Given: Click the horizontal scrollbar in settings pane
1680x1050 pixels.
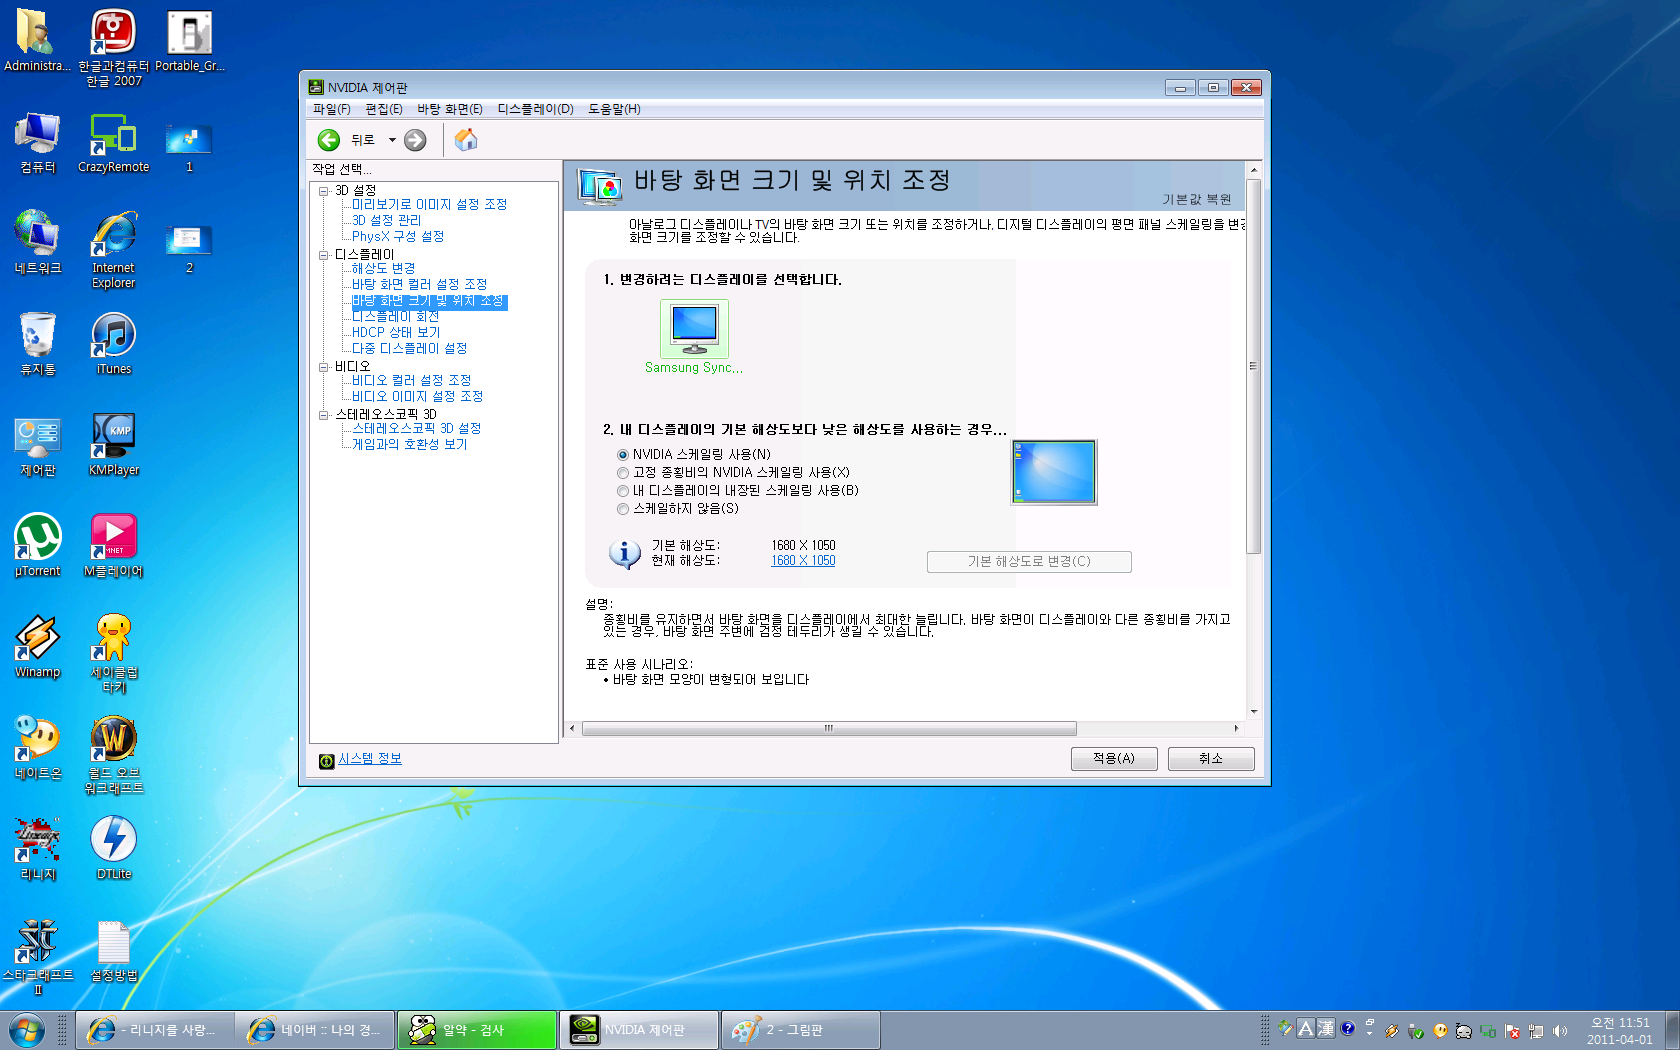Looking at the screenshot, I should (829, 728).
